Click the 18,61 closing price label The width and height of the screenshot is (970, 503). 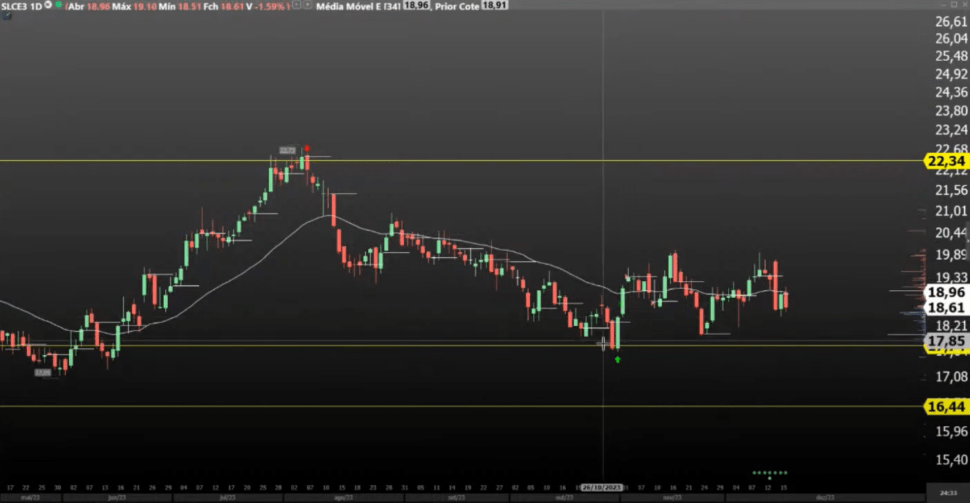pos(946,309)
